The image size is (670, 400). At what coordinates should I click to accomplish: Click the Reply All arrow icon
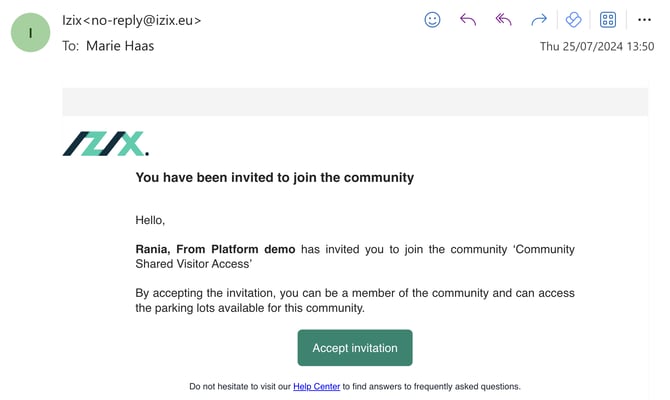point(503,19)
